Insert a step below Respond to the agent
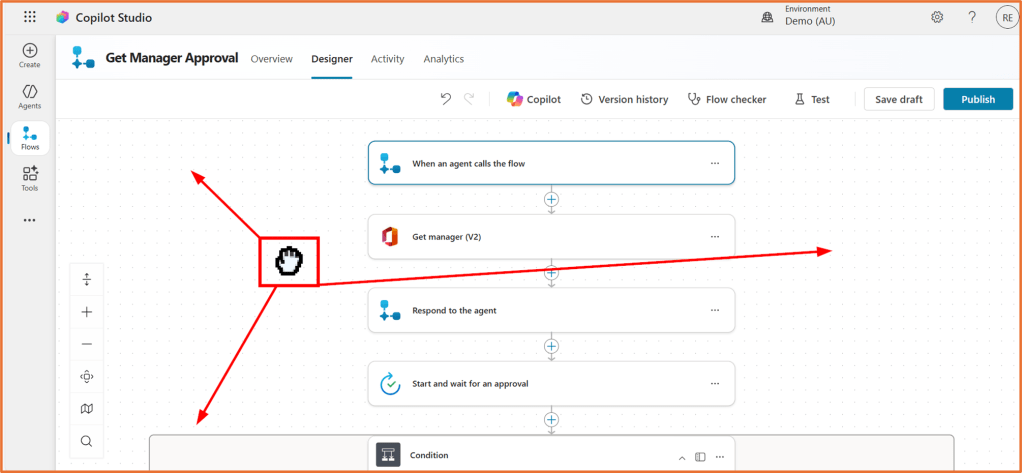1022x473 pixels. (551, 346)
